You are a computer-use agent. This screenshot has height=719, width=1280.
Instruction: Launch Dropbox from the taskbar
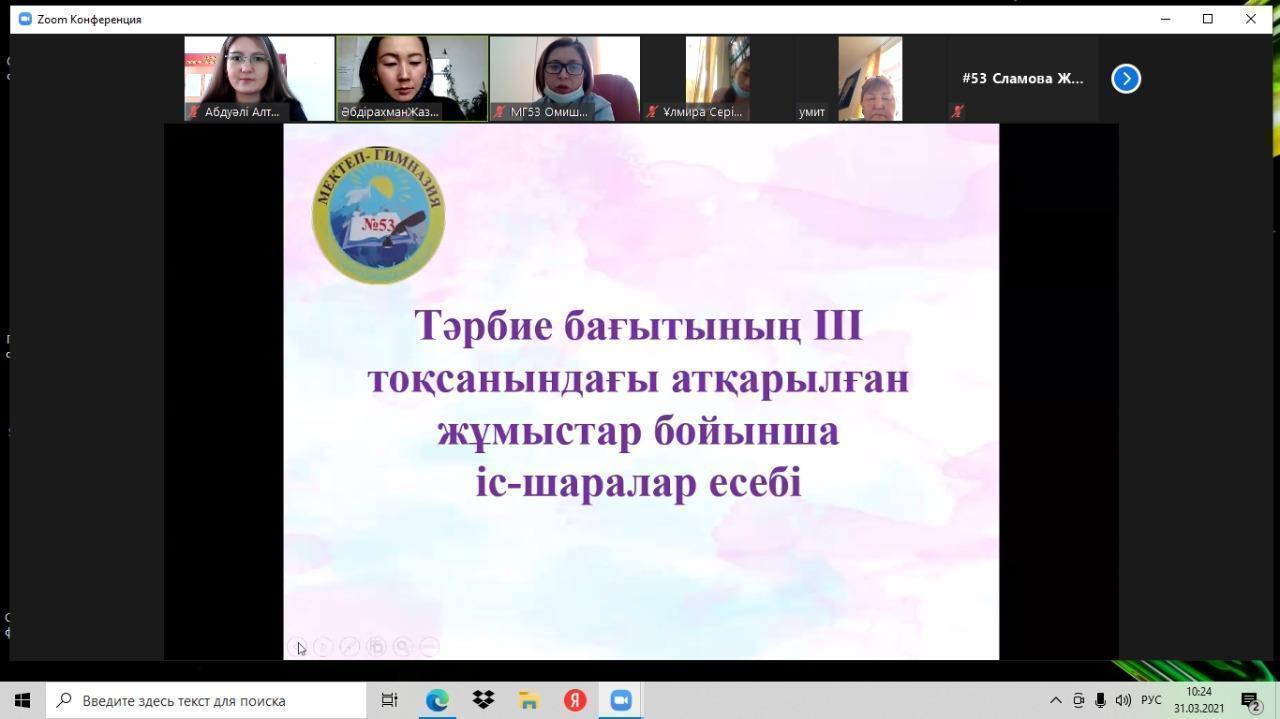tap(483, 701)
